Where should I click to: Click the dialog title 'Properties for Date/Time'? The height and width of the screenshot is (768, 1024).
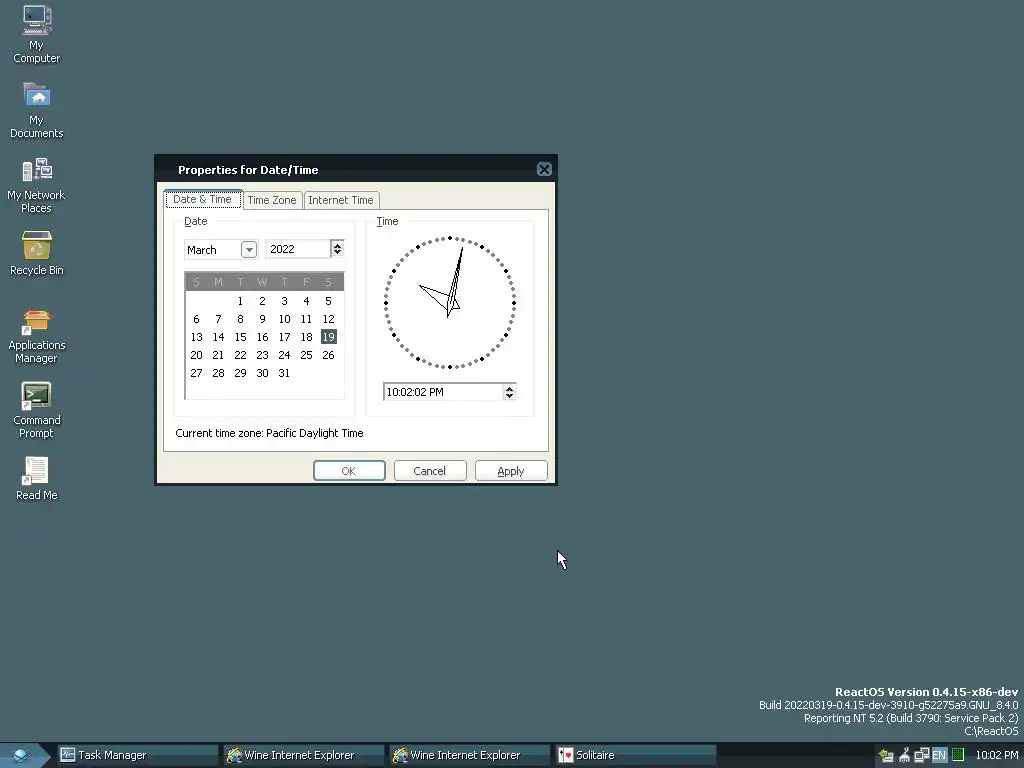[x=248, y=170]
